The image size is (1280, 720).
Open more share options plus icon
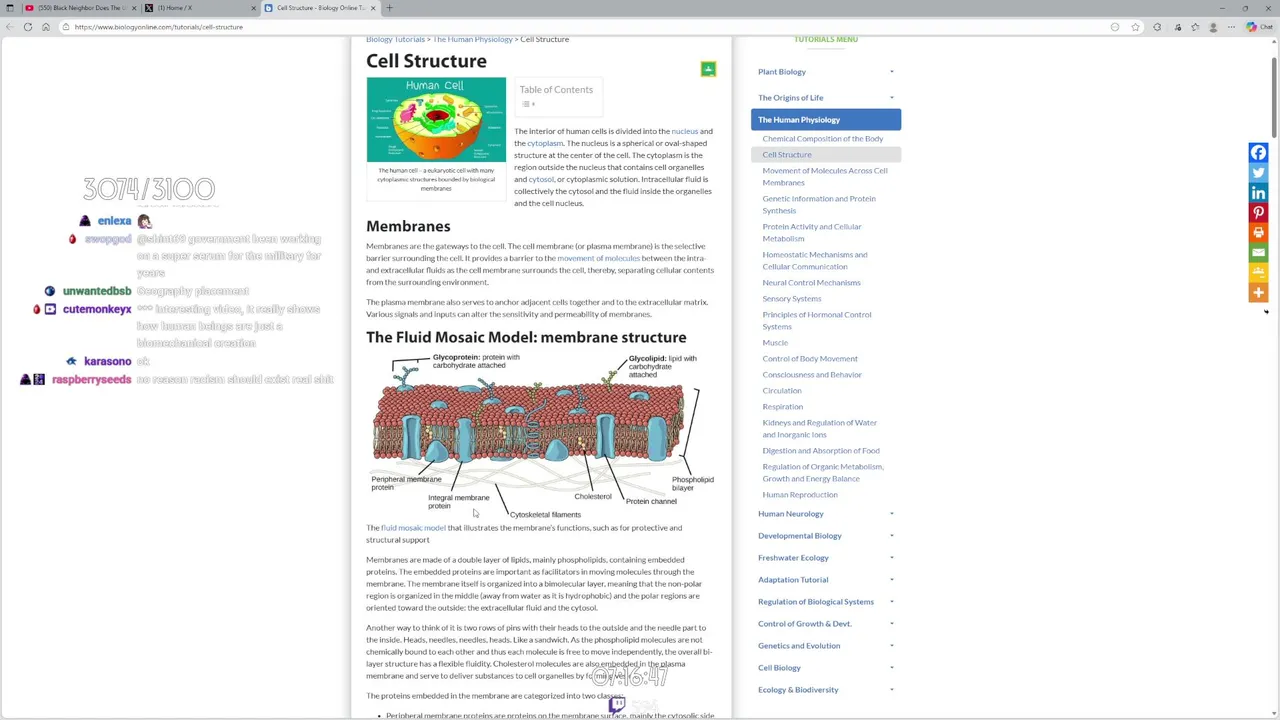pos(1258,293)
